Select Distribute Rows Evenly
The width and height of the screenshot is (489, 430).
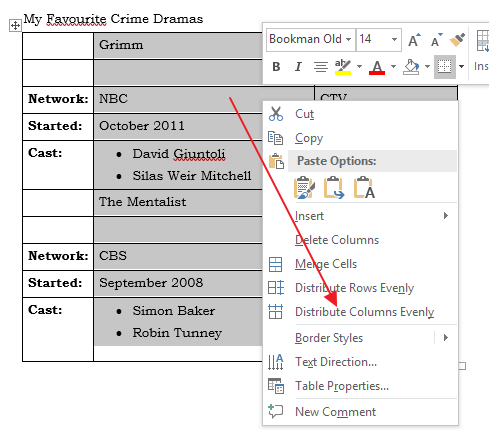(360, 288)
